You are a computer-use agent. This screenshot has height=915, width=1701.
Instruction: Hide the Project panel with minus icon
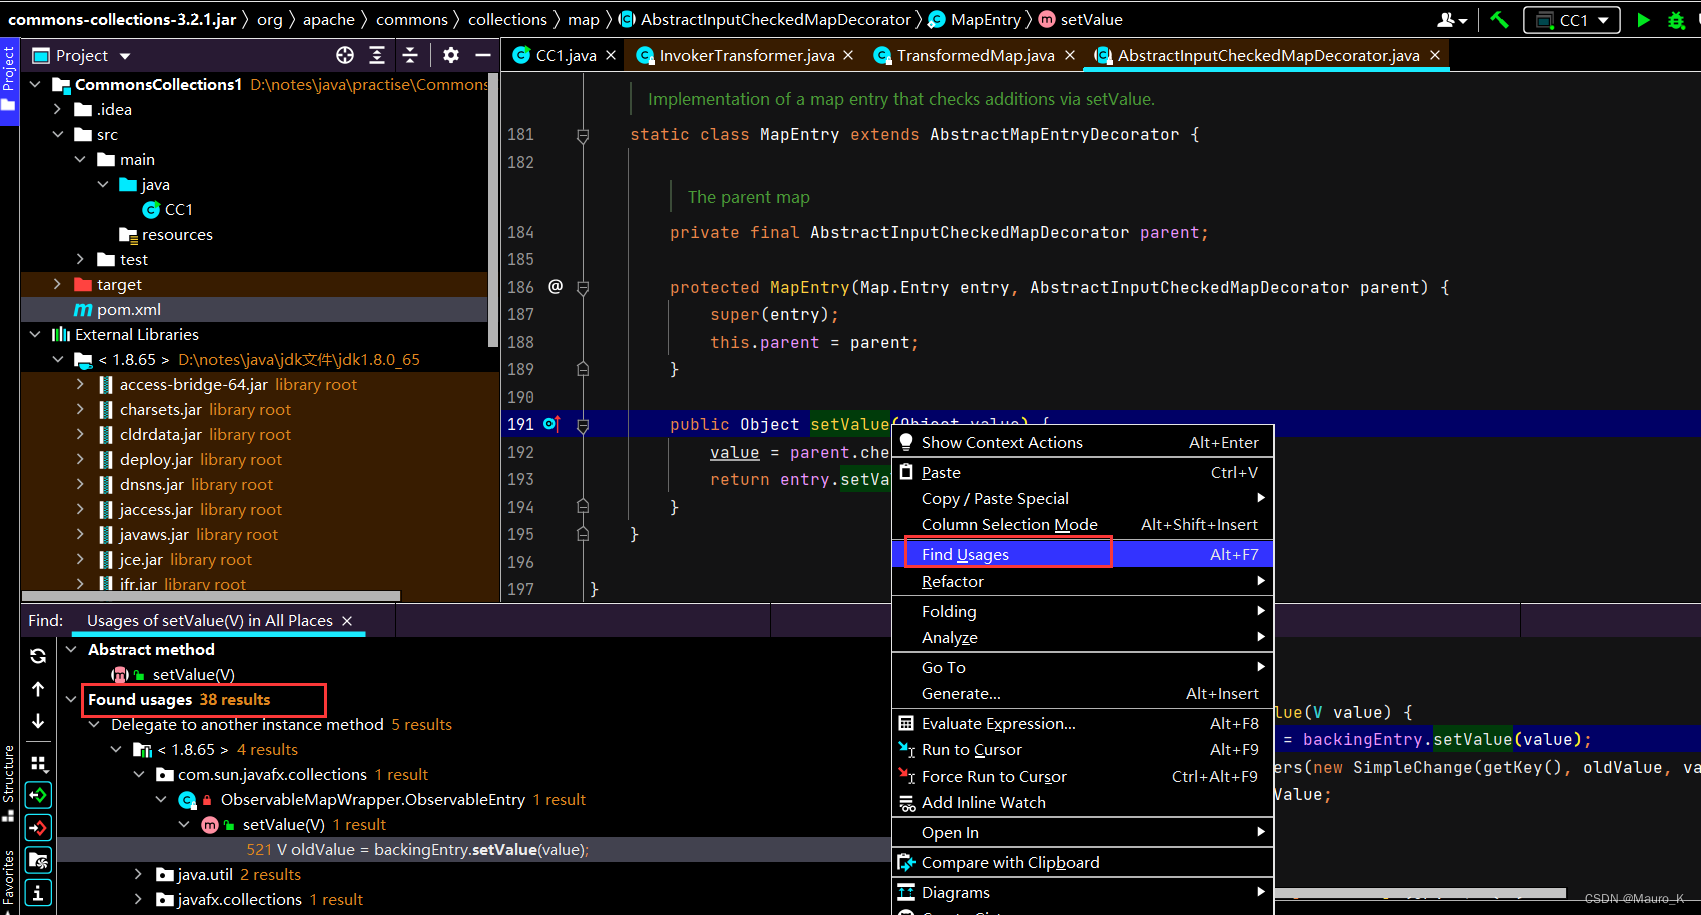click(x=483, y=55)
